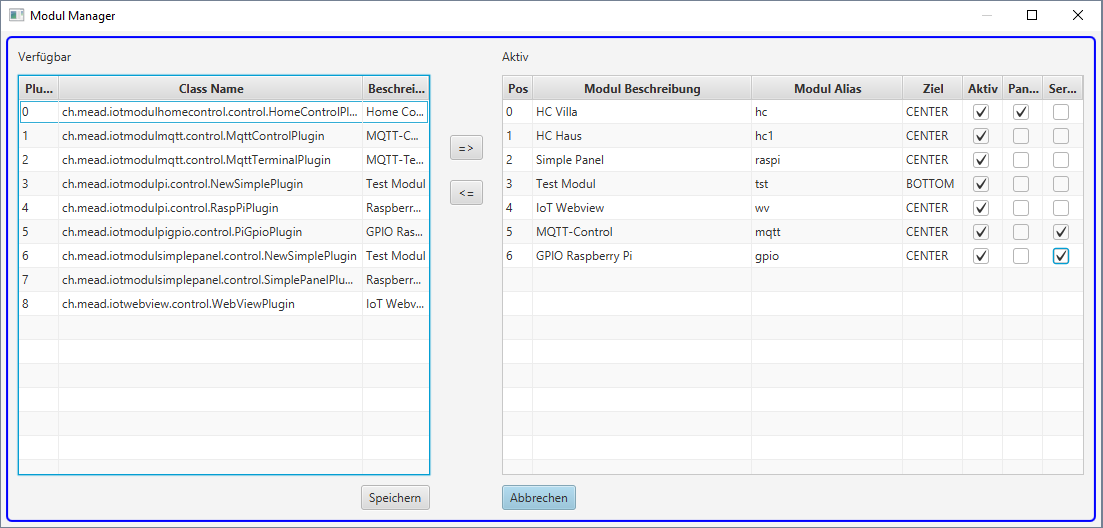Viewport: 1103px width, 528px height.
Task: Click the left arrow button to remove module
Action: (466, 193)
